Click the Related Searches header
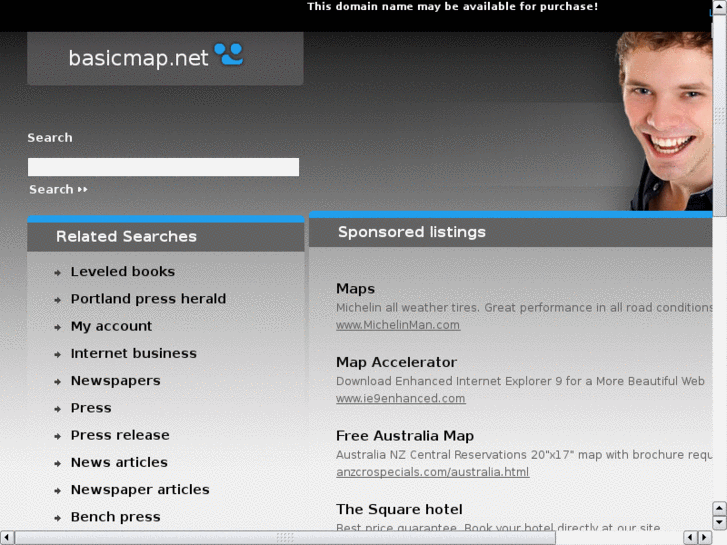 126,237
